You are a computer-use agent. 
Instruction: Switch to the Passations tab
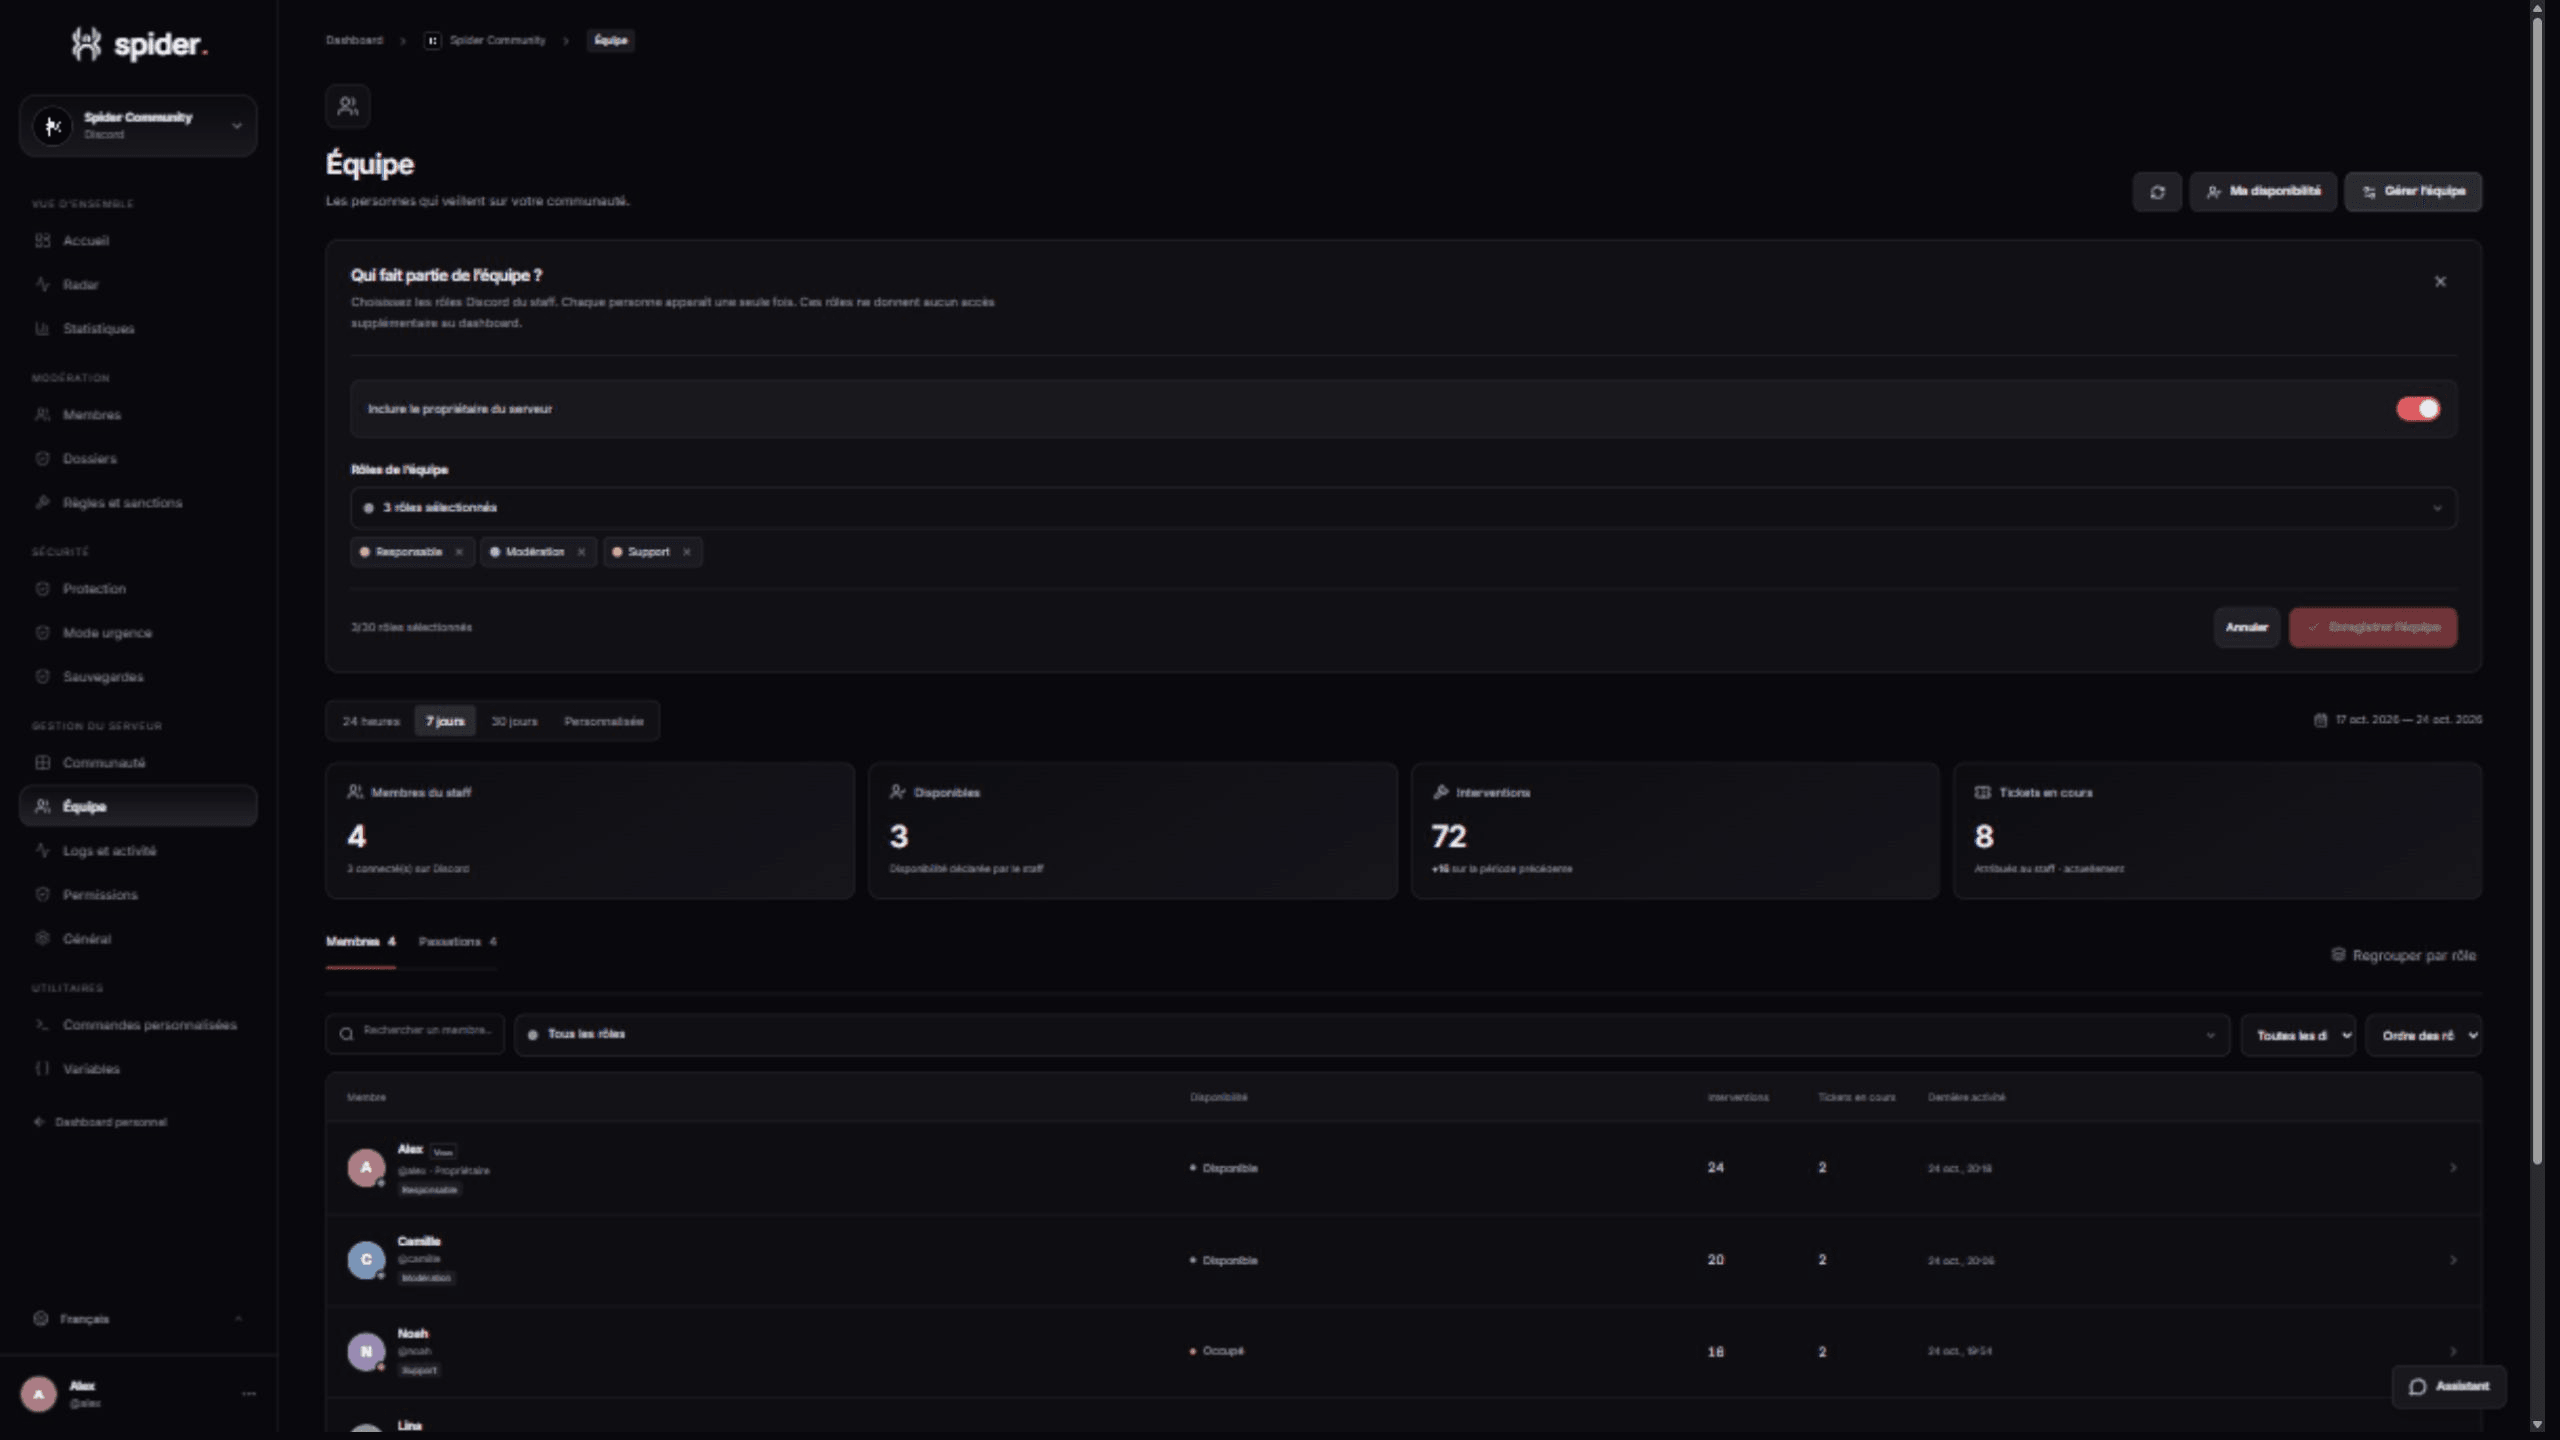point(457,942)
